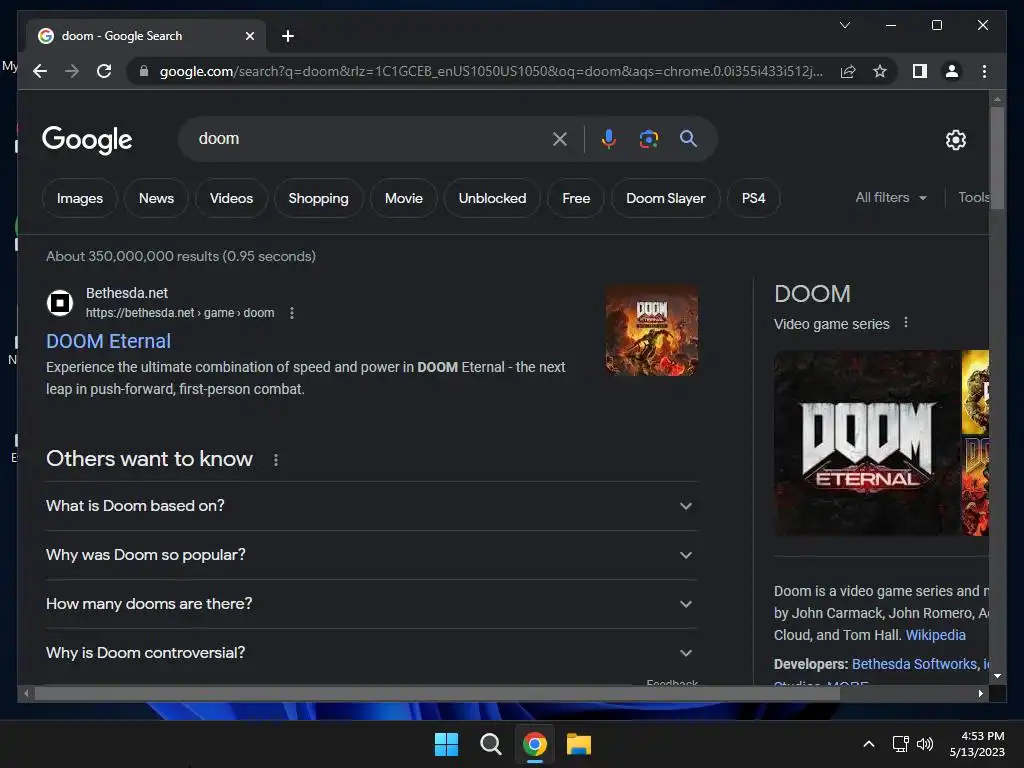Expand 'How many dooms are there?'
1024x768 pixels.
pyautogui.click(x=372, y=604)
